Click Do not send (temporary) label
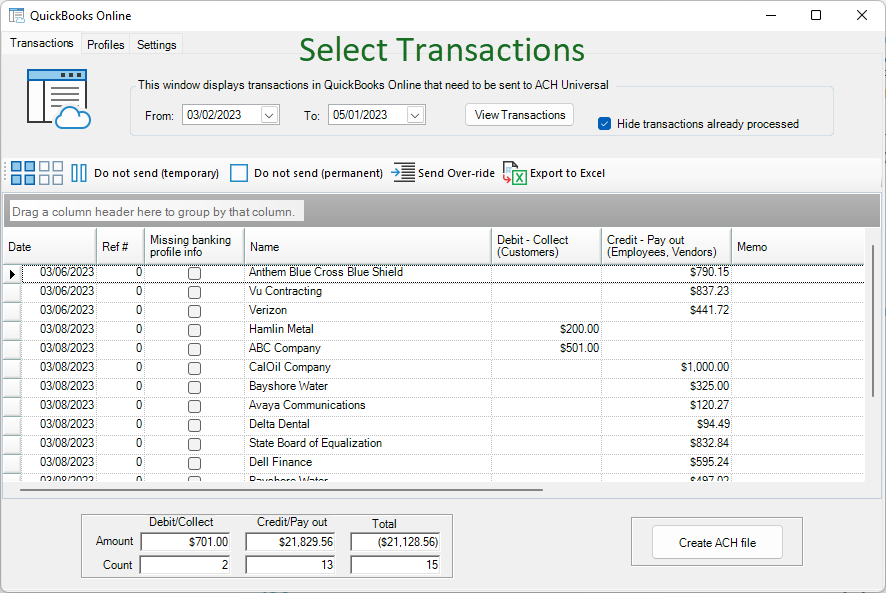The width and height of the screenshot is (886, 593). (157, 173)
